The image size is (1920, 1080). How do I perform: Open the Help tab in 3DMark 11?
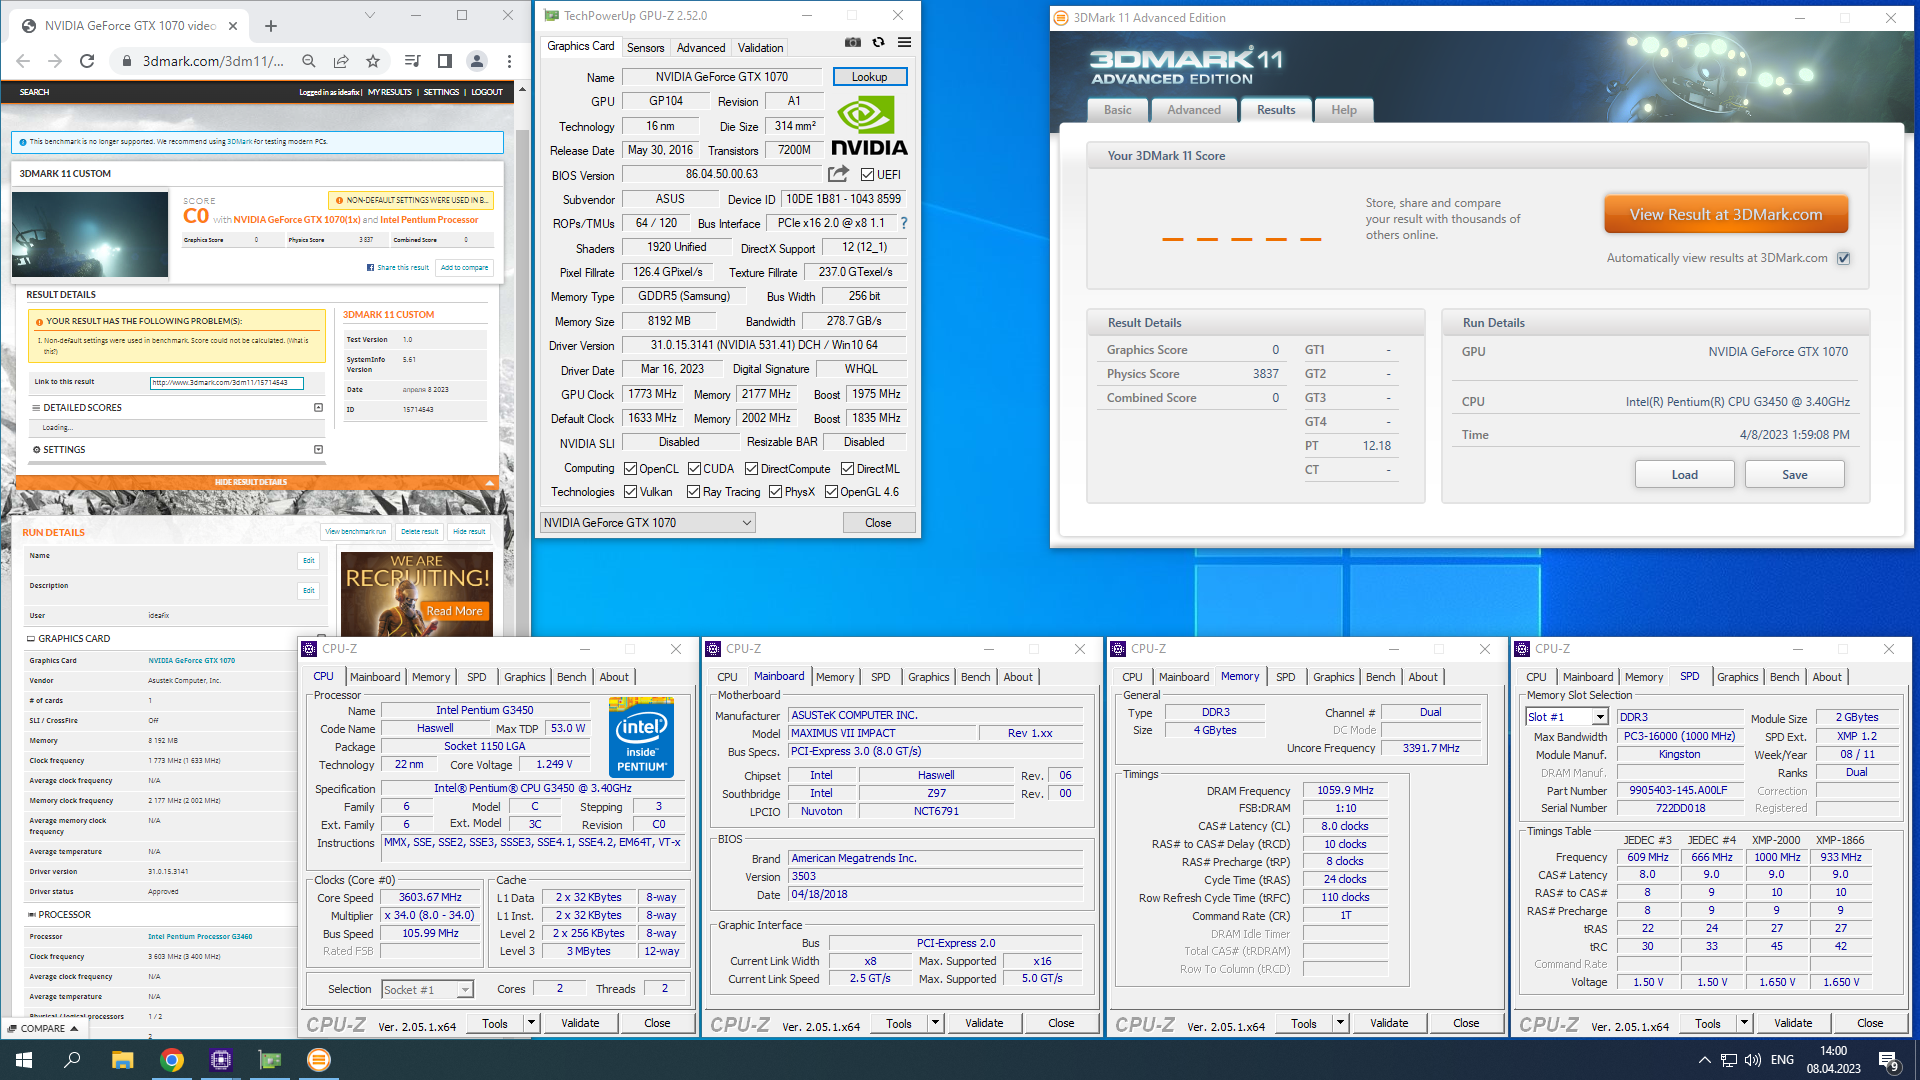[1344, 110]
